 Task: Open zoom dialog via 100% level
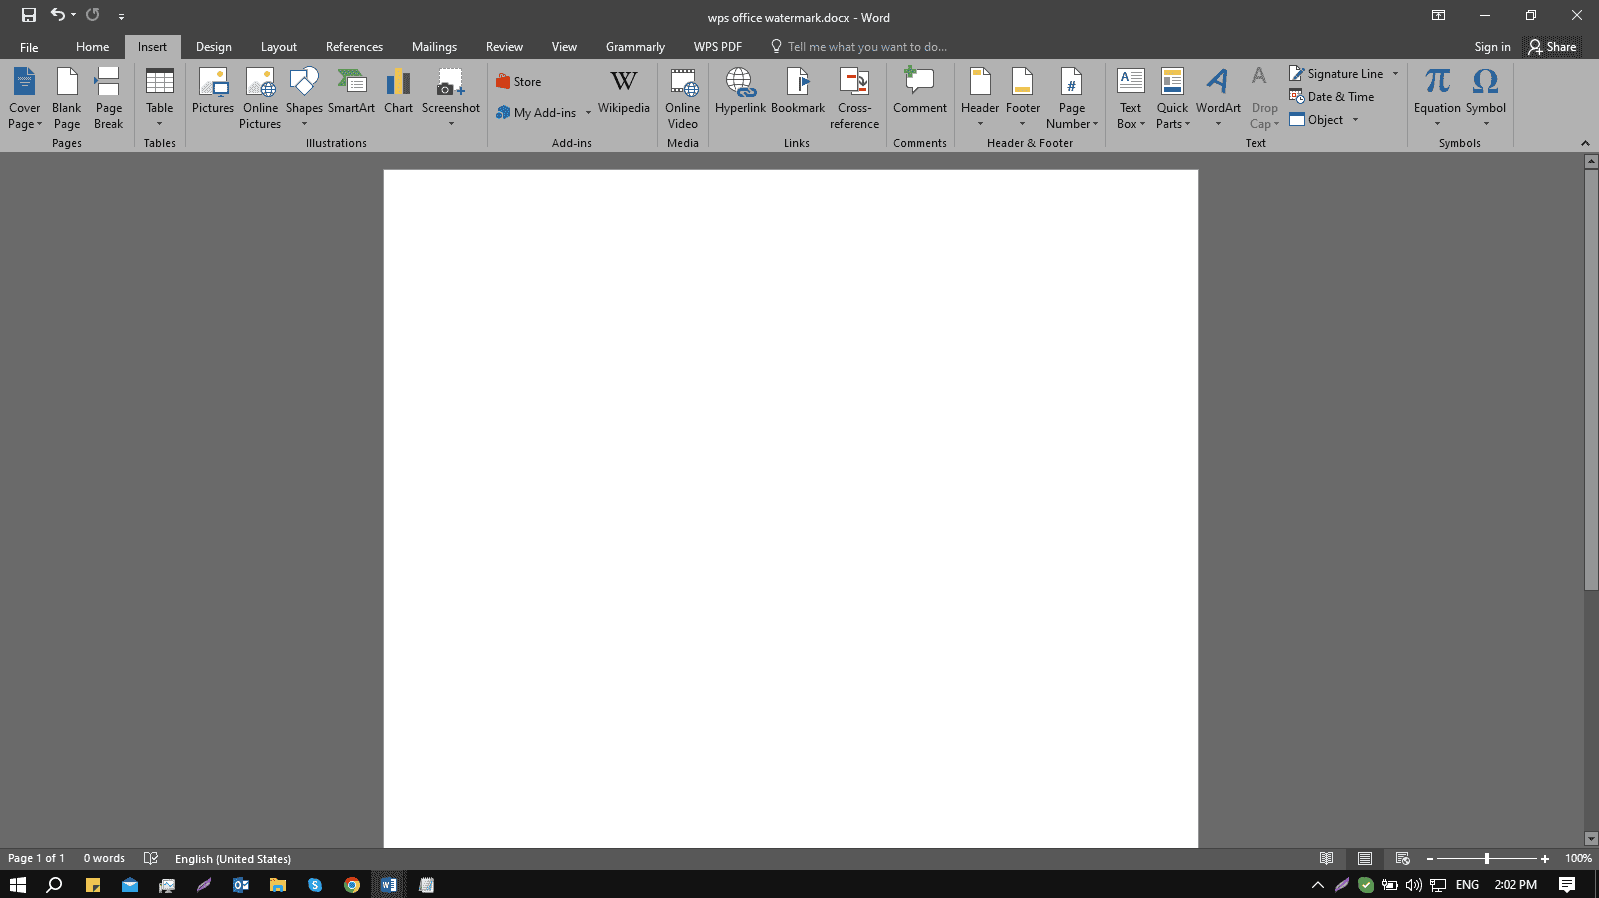coord(1578,859)
